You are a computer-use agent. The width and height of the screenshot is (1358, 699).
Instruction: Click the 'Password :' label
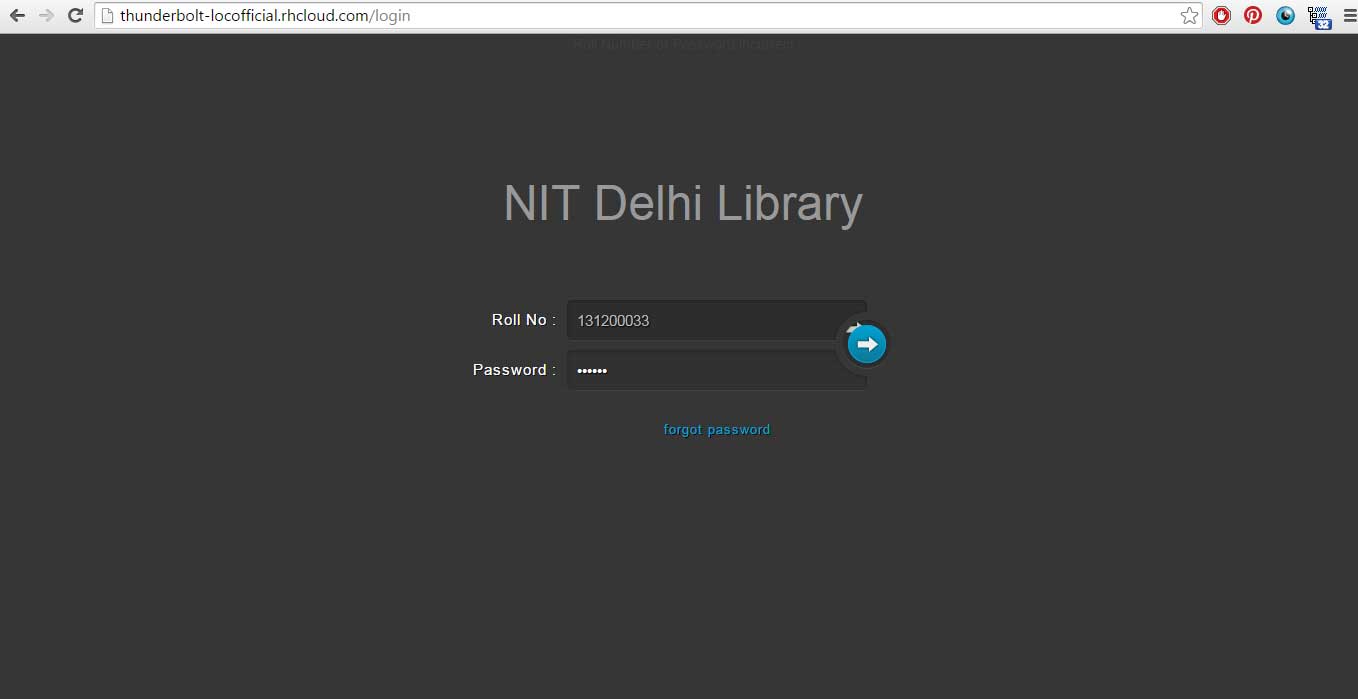515,370
